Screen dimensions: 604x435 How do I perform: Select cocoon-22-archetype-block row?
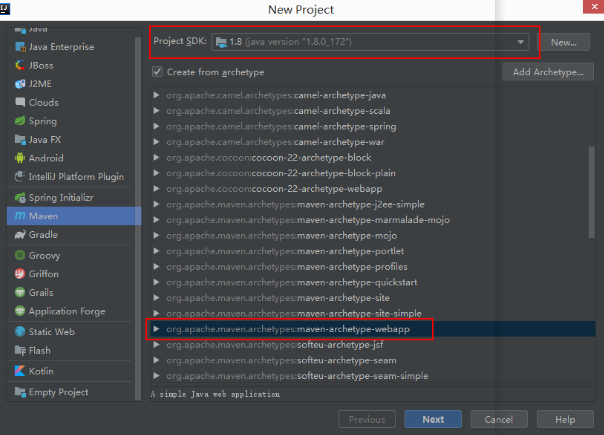coord(372,158)
